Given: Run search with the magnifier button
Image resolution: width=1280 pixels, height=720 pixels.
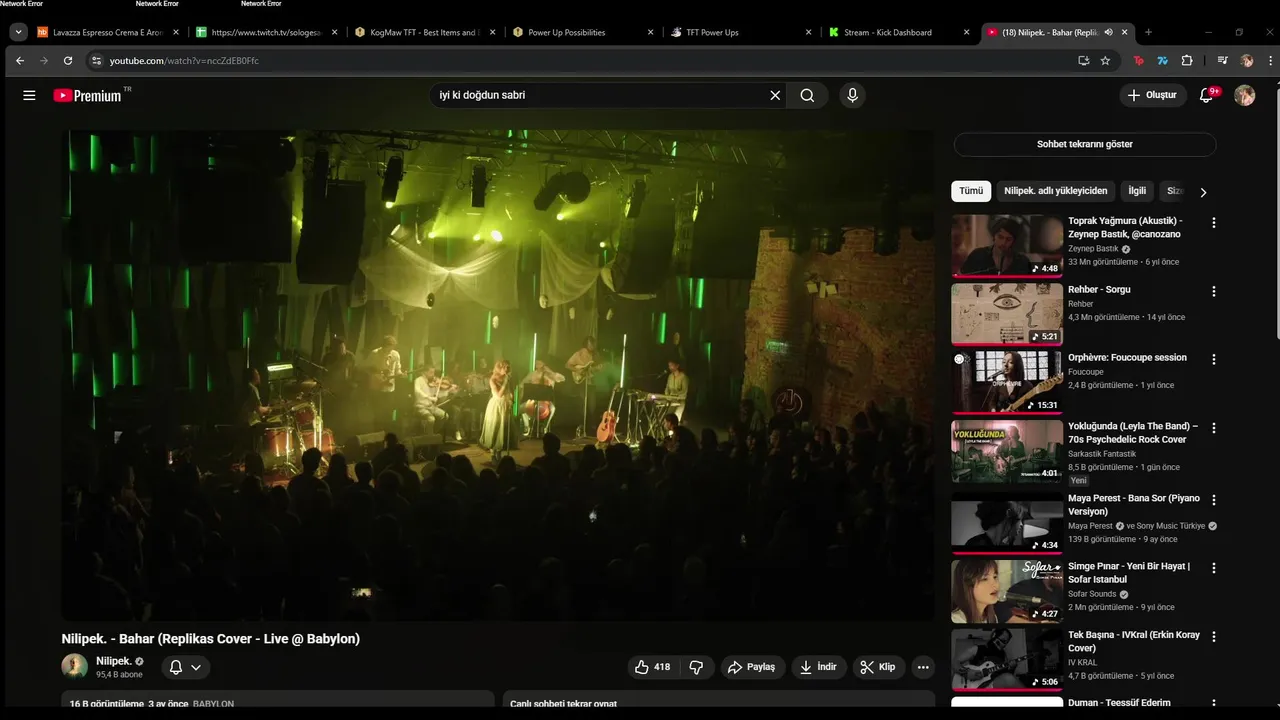Looking at the screenshot, I should coord(807,95).
